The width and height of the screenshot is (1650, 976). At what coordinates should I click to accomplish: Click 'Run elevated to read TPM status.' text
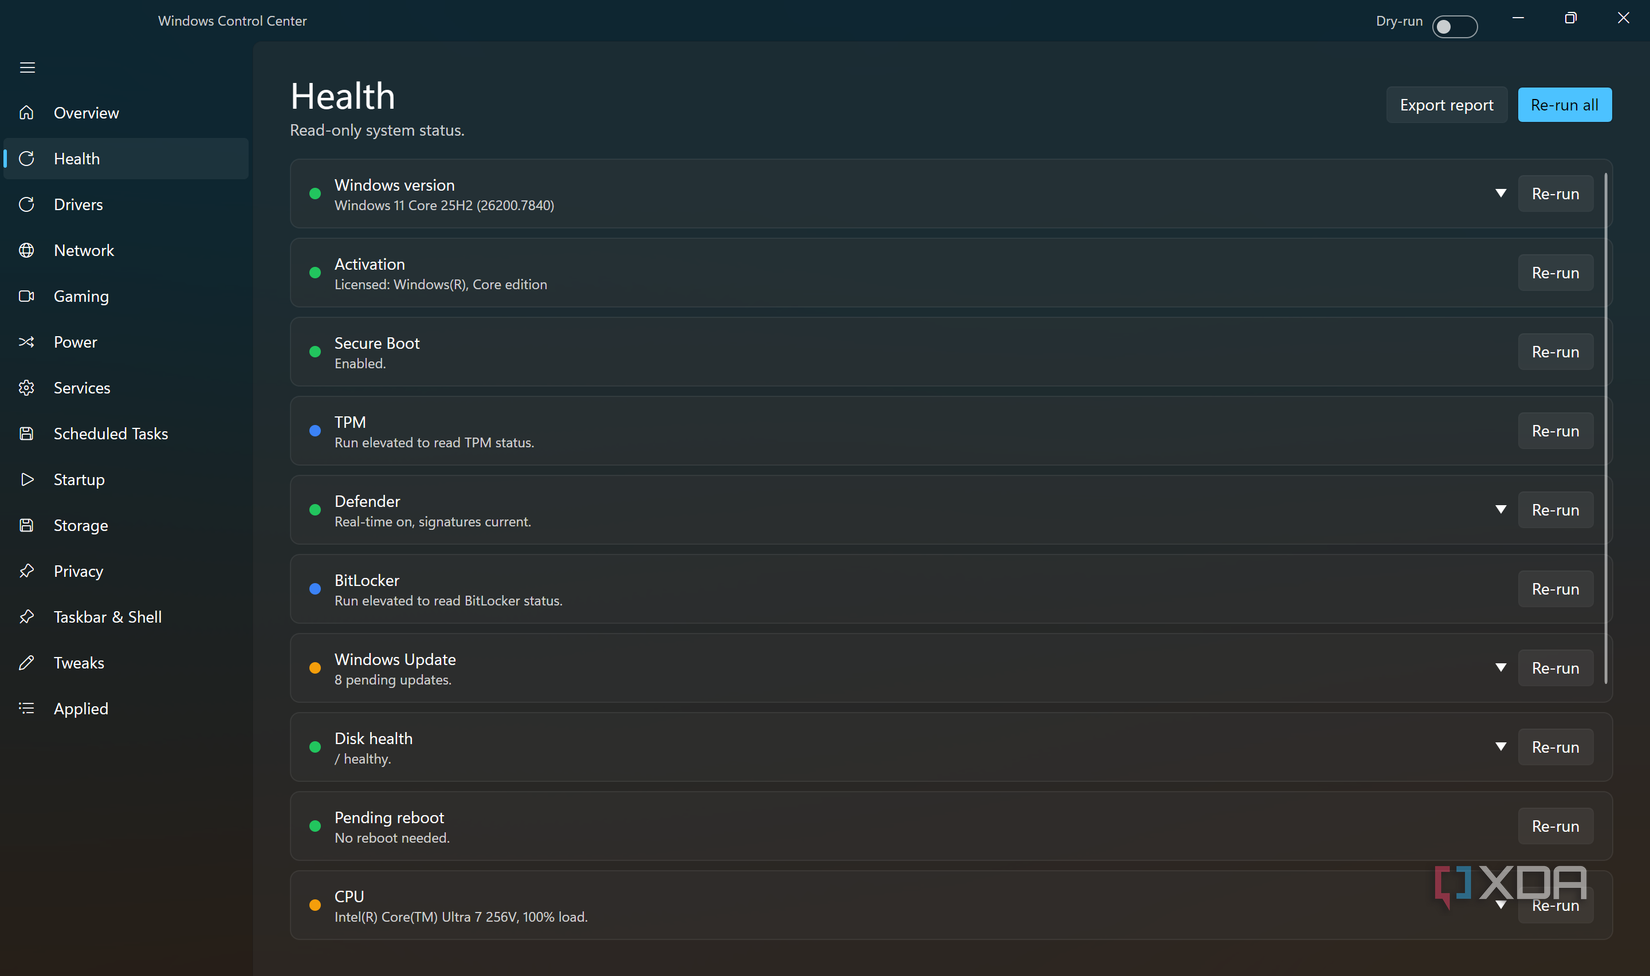pyautogui.click(x=434, y=443)
